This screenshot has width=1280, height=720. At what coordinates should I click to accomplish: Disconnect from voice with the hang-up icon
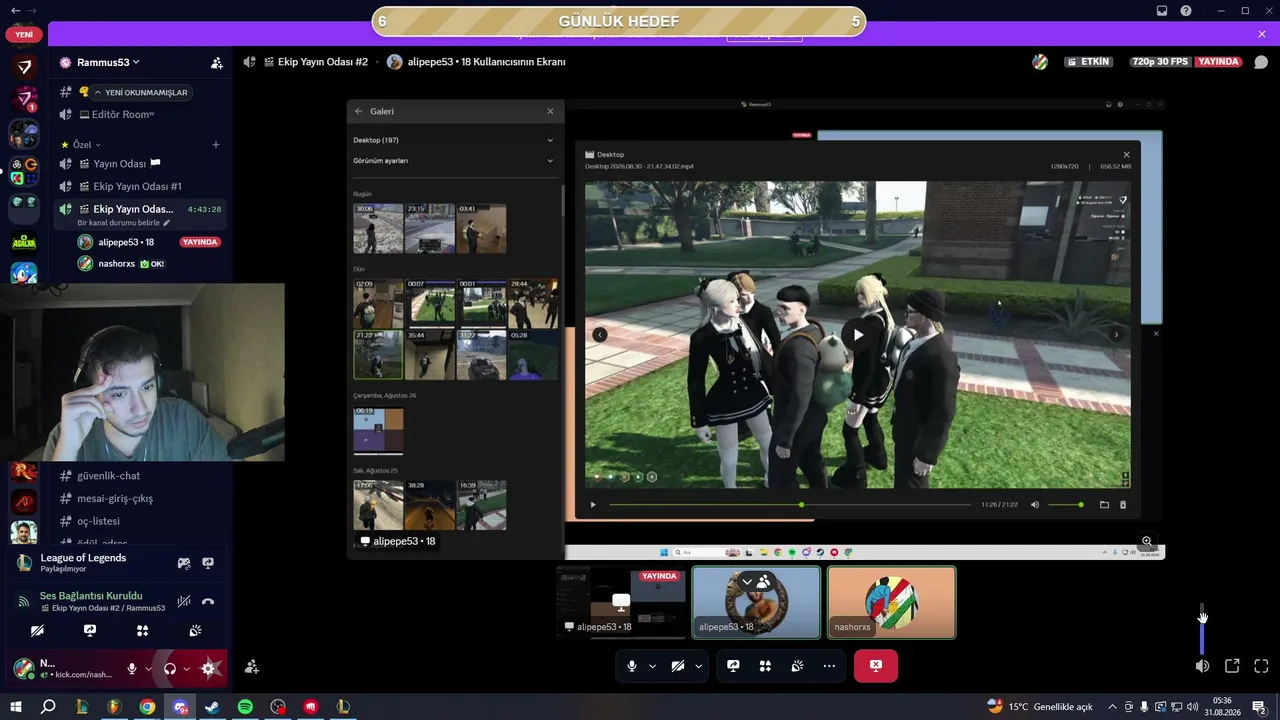[x=208, y=601]
